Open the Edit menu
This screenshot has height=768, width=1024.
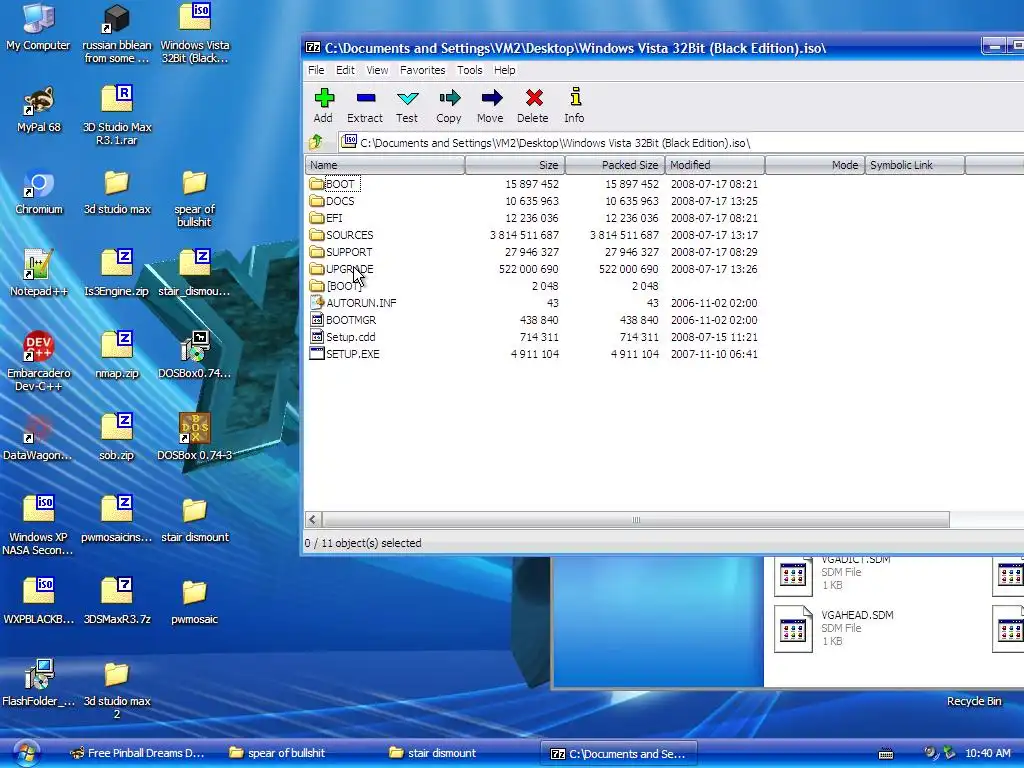point(345,70)
